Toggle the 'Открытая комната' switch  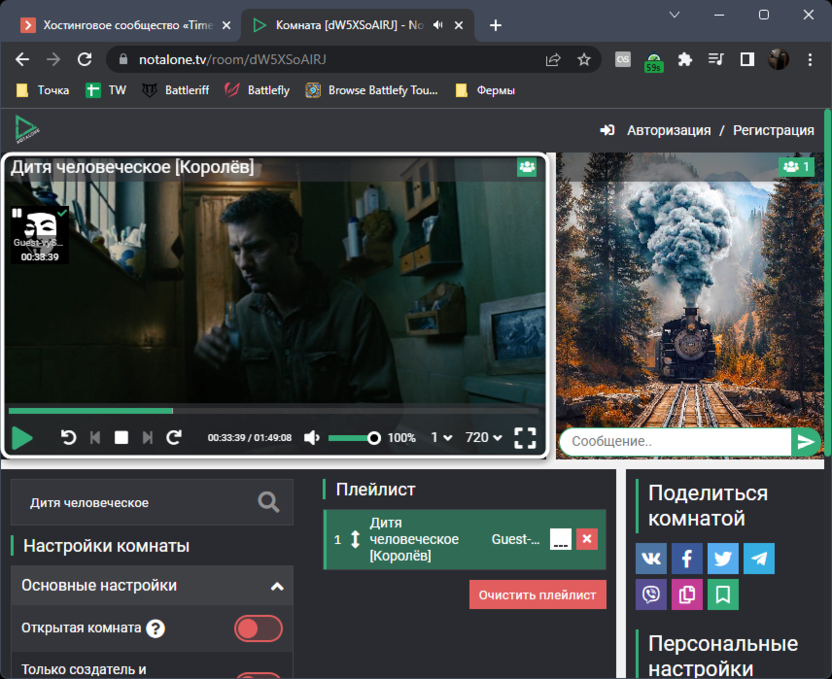click(258, 628)
